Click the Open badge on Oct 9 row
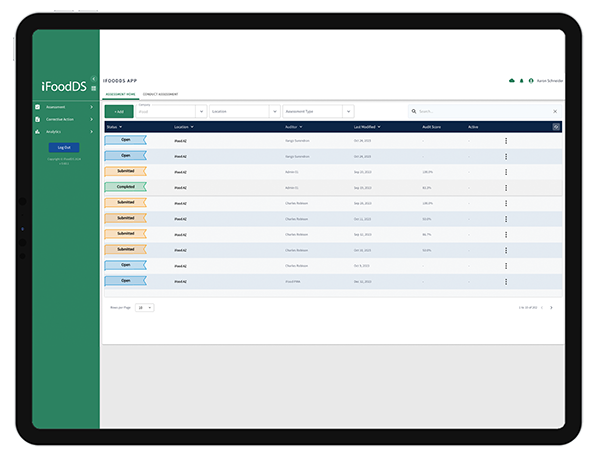The image size is (600, 457). coord(126,265)
